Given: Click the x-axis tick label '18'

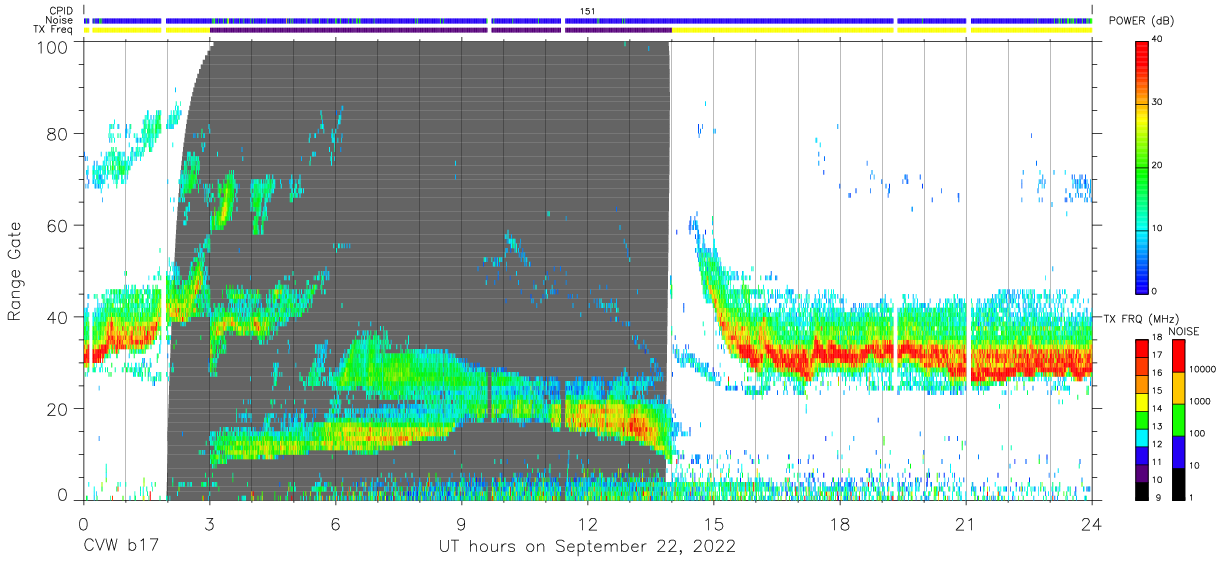Looking at the screenshot, I should [x=839, y=523].
